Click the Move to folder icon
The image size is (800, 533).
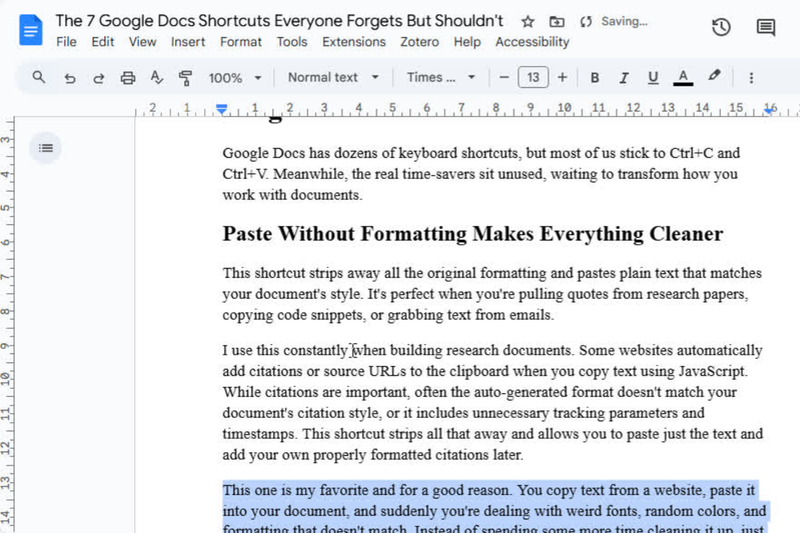557,21
